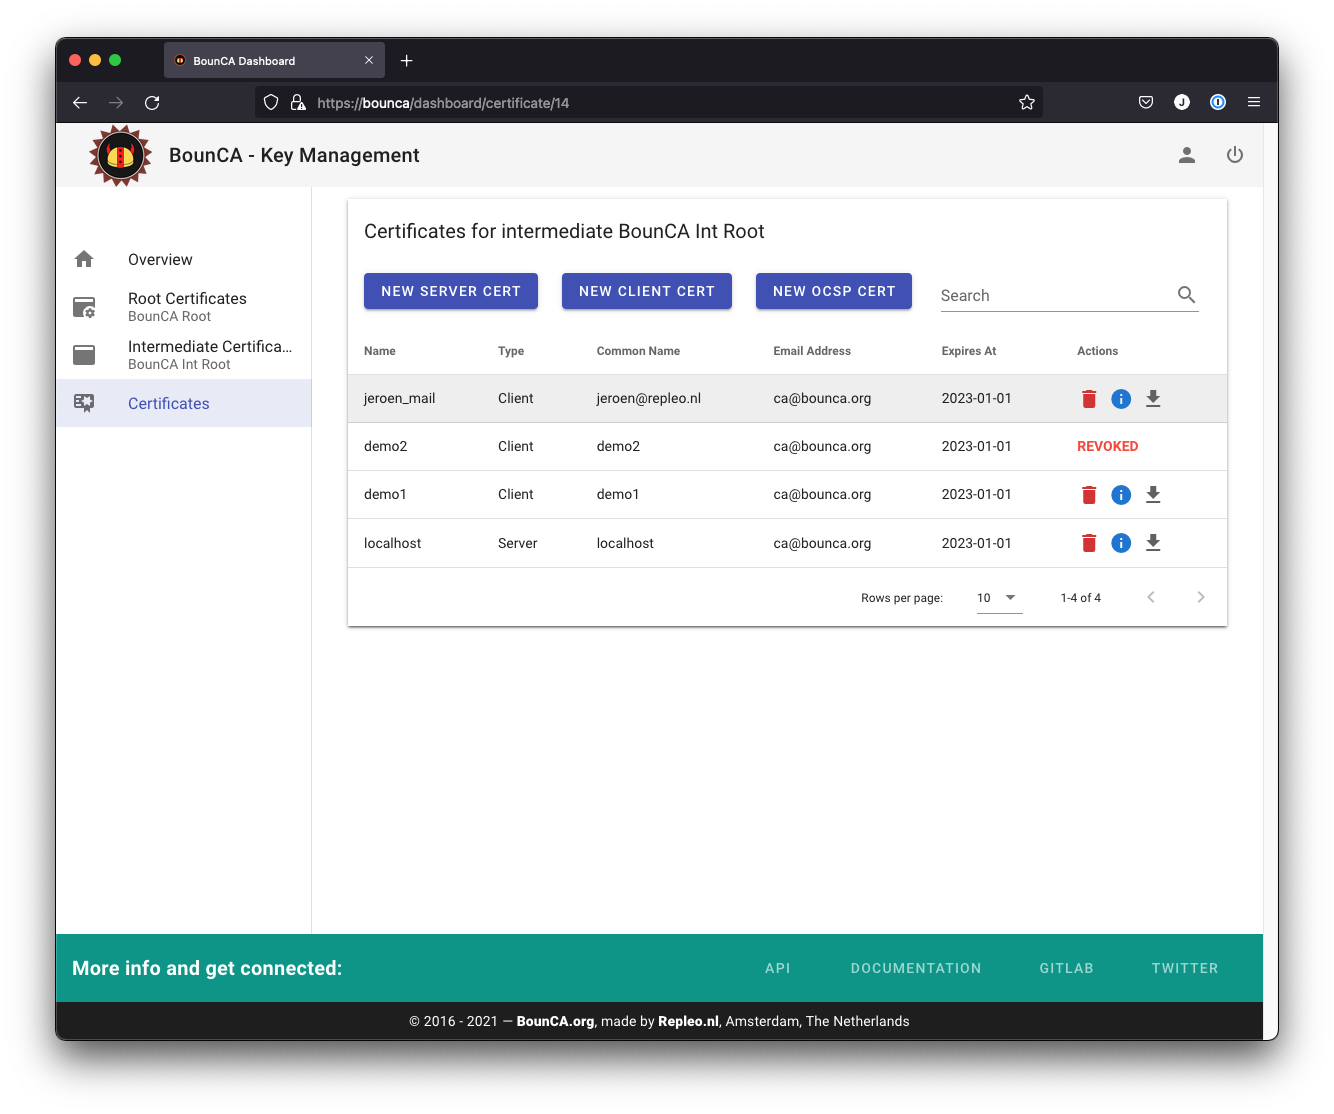1334x1114 pixels.
Task: Open browser hamburger menu
Action: pos(1254,102)
